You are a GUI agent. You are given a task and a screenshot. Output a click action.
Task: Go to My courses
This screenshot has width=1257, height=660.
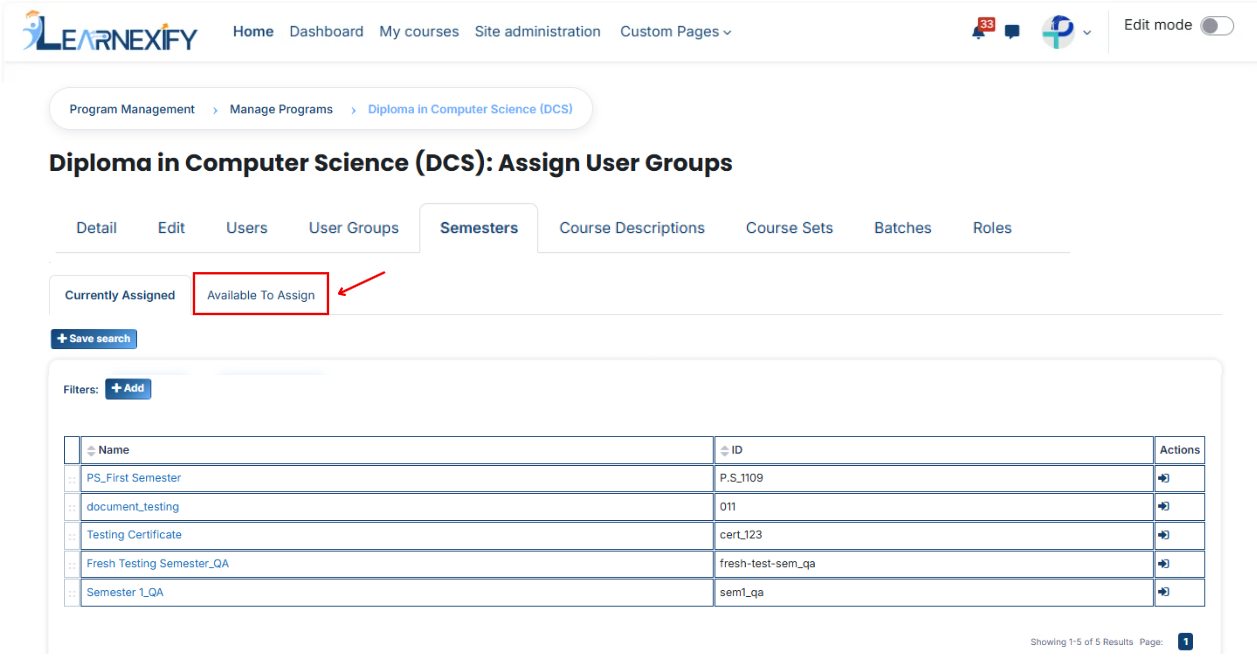coord(419,32)
